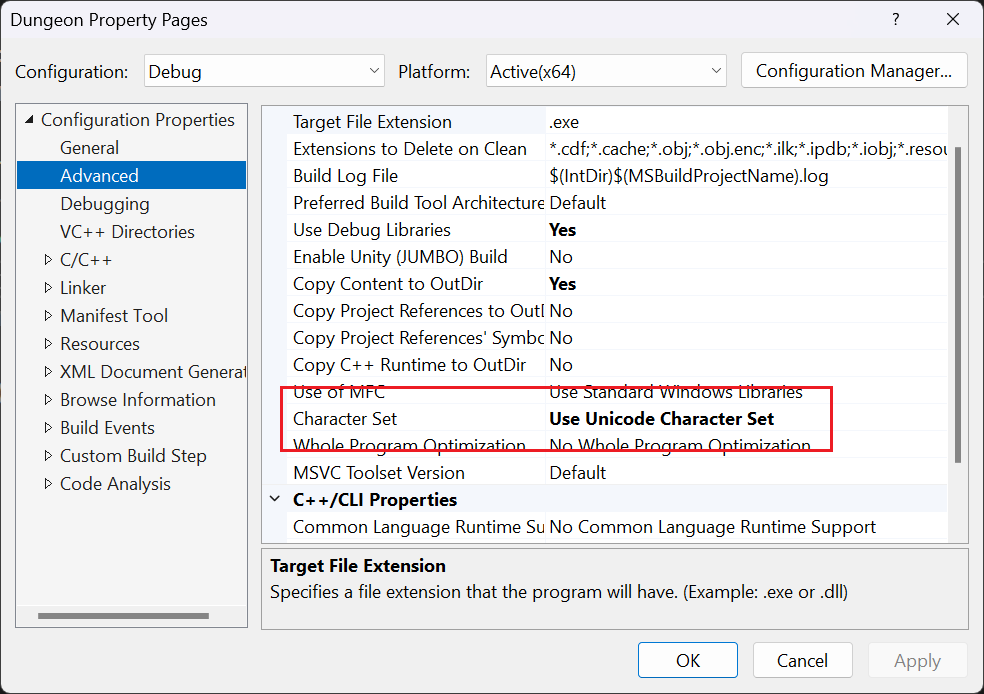Expand the Linker tree node

(48, 288)
